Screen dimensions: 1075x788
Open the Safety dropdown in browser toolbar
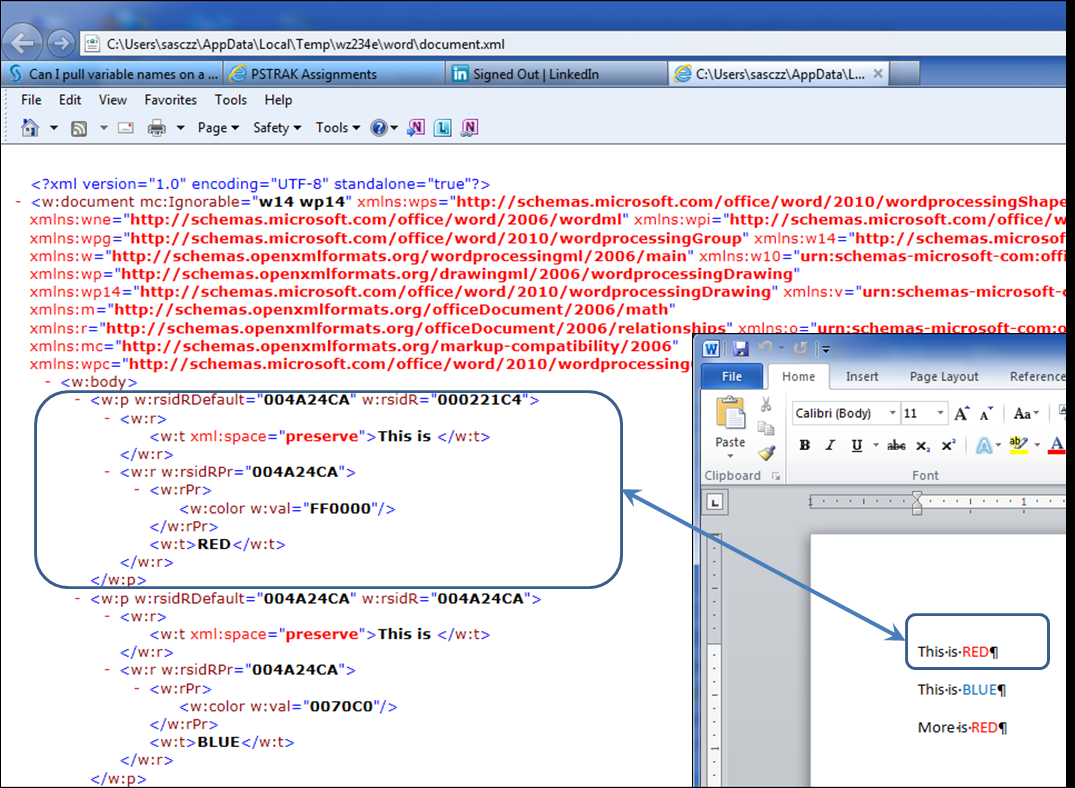point(276,128)
